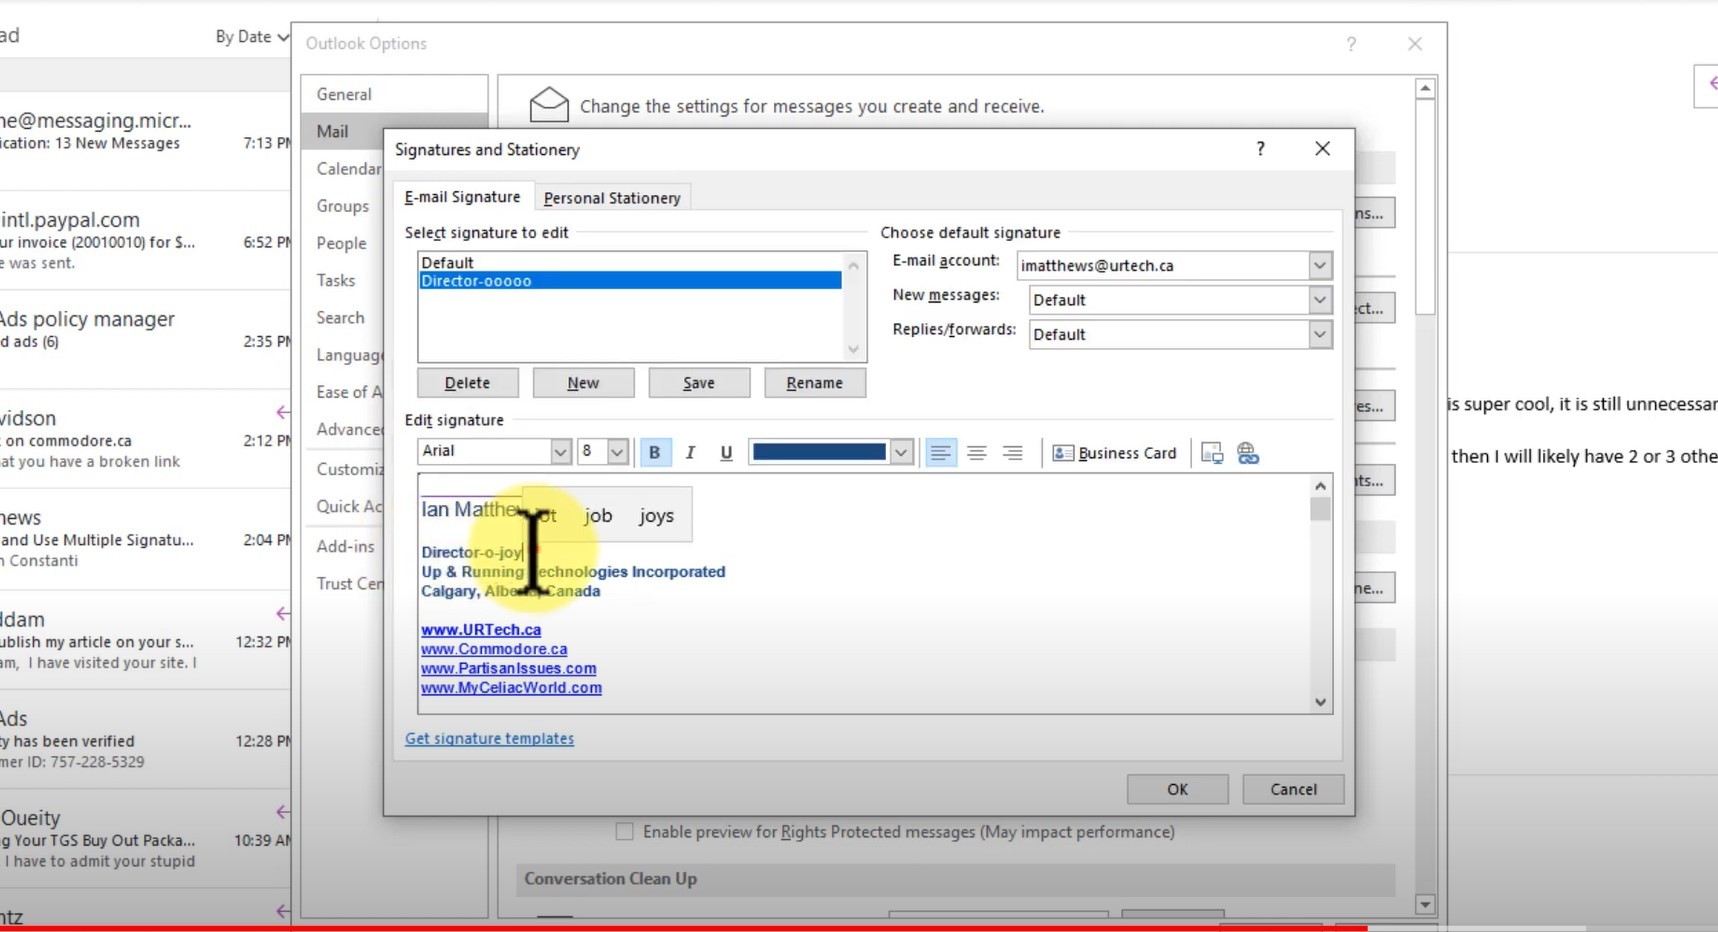Screen dimensions: 1718x932
Task: Open Get signature templates link
Action: pyautogui.click(x=489, y=738)
